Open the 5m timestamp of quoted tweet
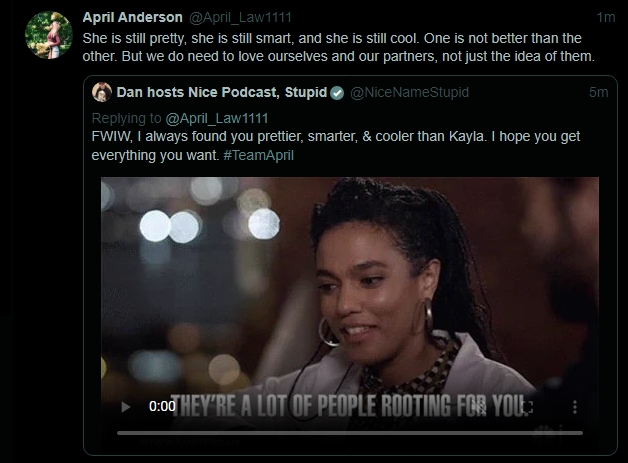This screenshot has height=463, width=628. [x=598, y=92]
